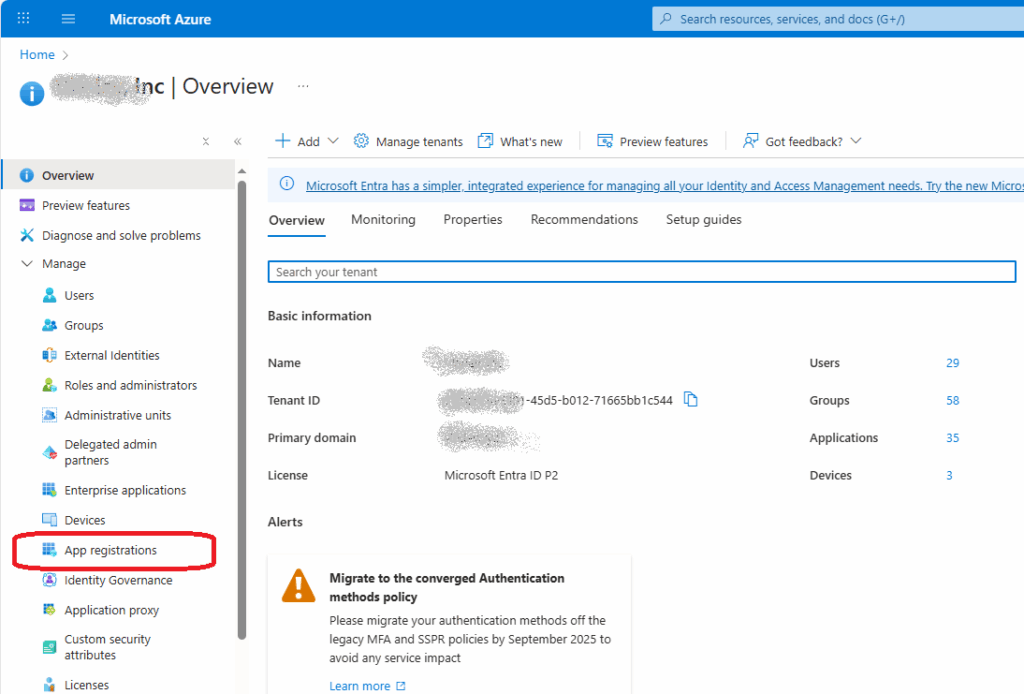Expand the Add dropdown chevron
1024x694 pixels.
tap(333, 141)
